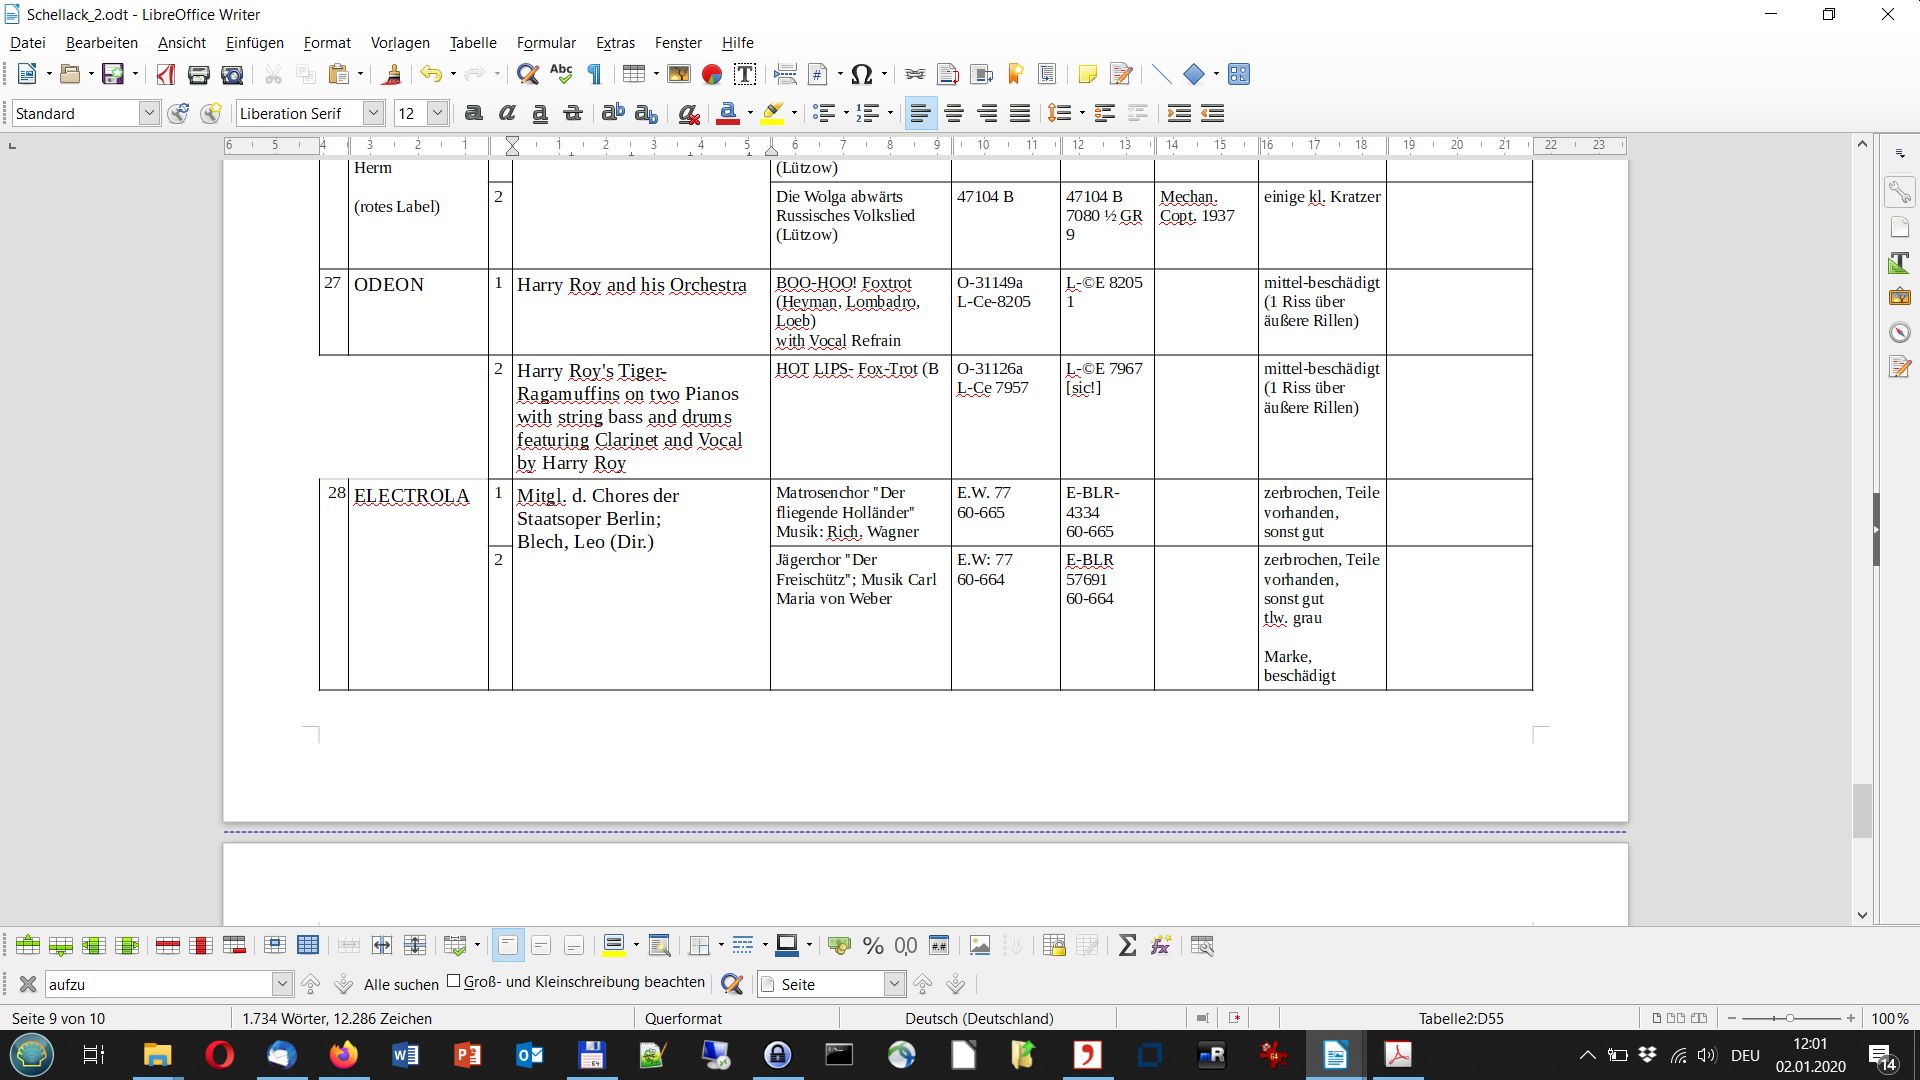This screenshot has height=1080, width=1920.
Task: Open sidebar Properties wrench icon
Action: tap(1900, 191)
